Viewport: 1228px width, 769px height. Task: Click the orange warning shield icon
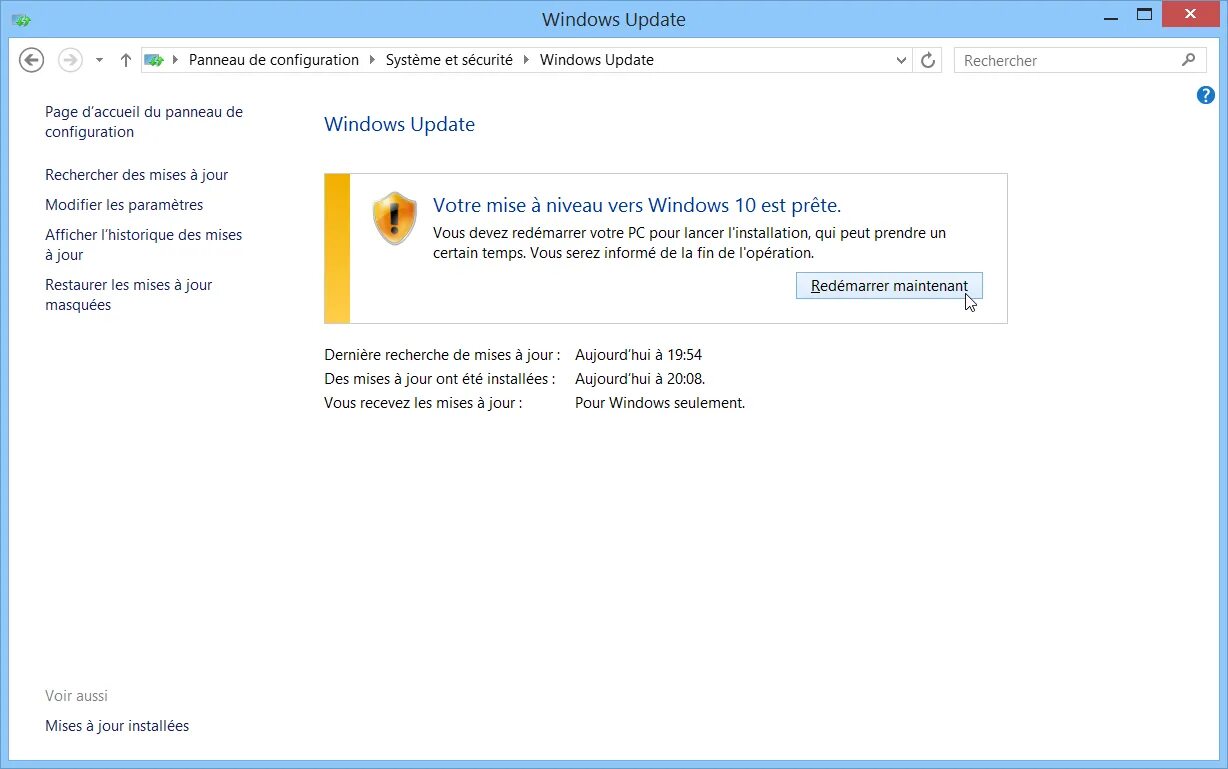coord(394,218)
